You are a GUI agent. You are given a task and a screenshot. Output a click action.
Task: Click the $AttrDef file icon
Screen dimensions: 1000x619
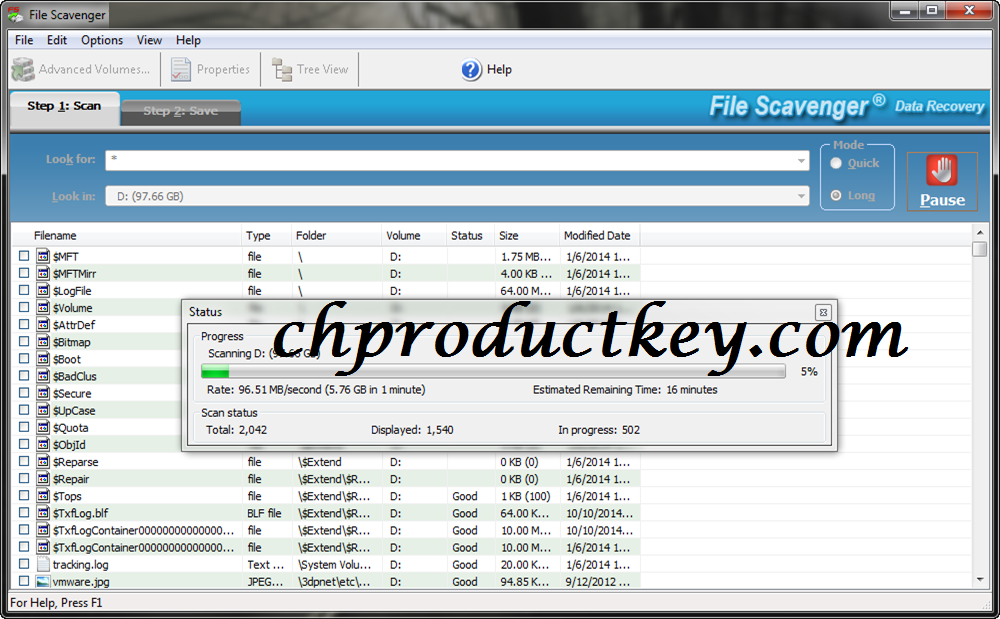point(43,324)
